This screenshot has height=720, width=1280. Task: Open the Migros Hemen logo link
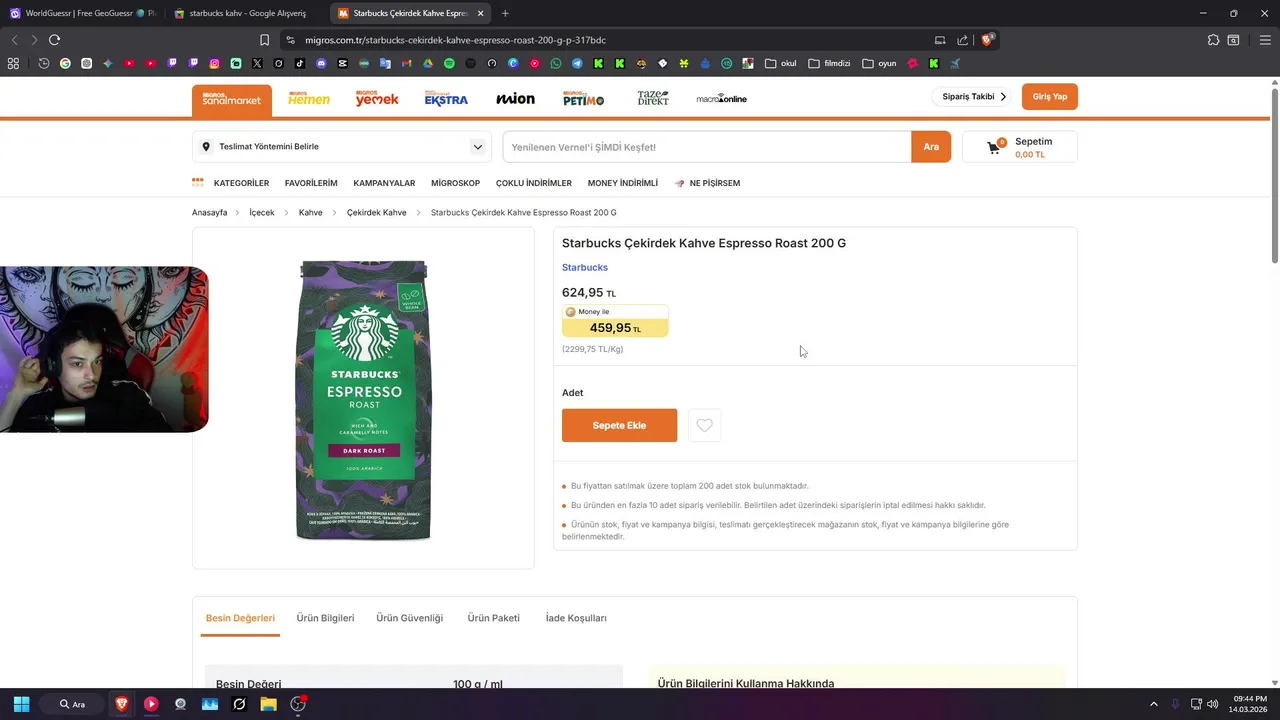pos(309,98)
